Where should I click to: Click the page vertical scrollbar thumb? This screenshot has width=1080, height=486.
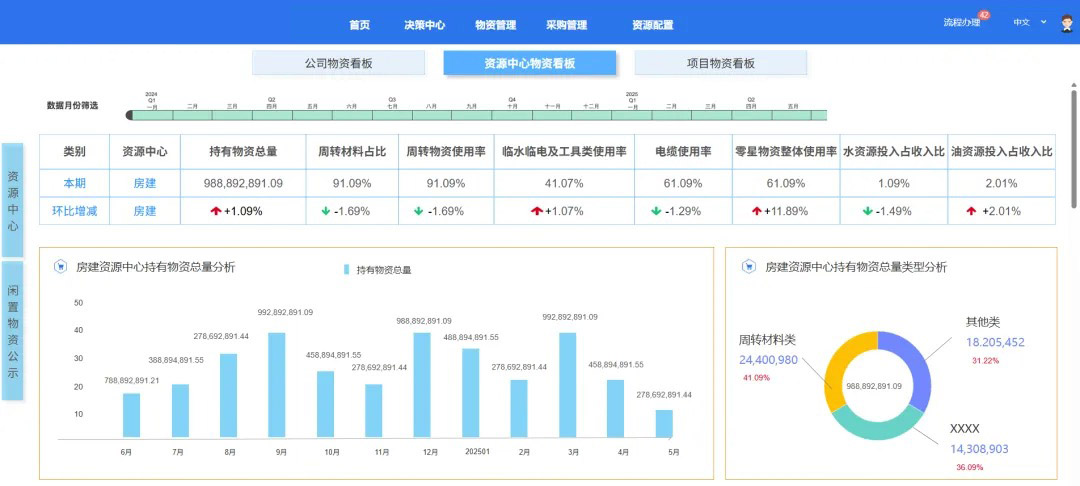pos(1073,148)
